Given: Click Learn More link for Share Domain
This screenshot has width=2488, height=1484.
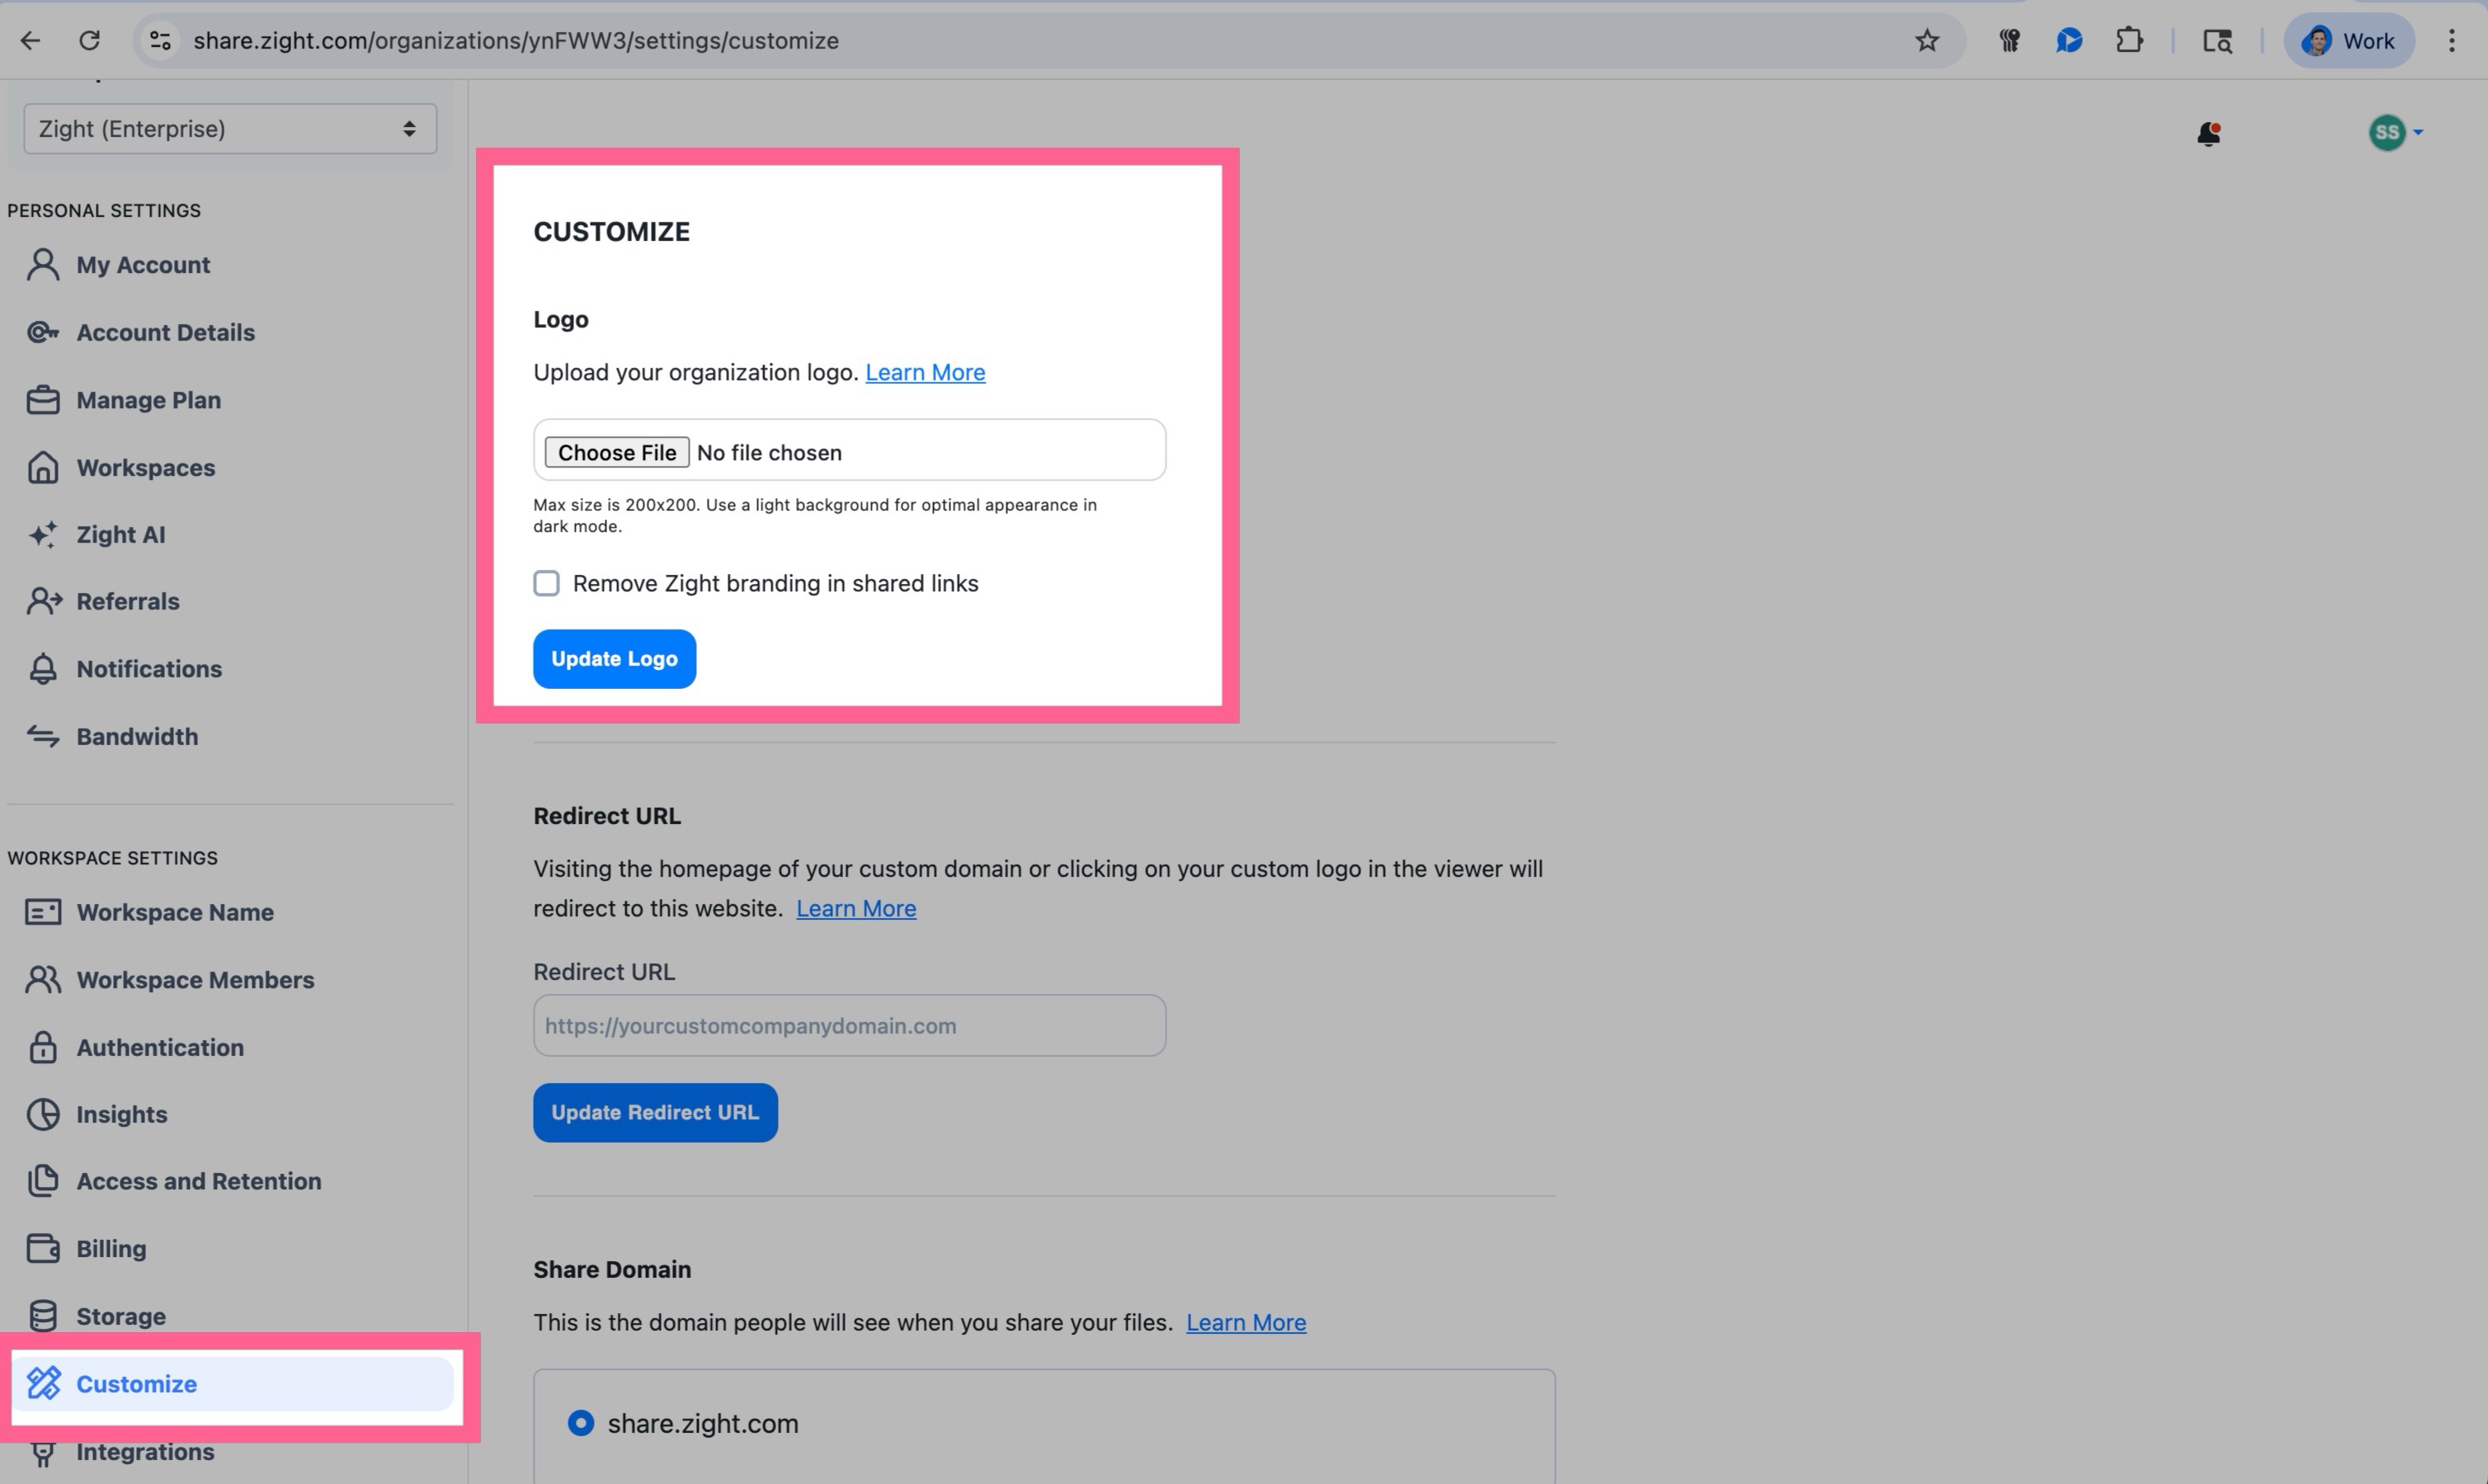Looking at the screenshot, I should 1245,1322.
